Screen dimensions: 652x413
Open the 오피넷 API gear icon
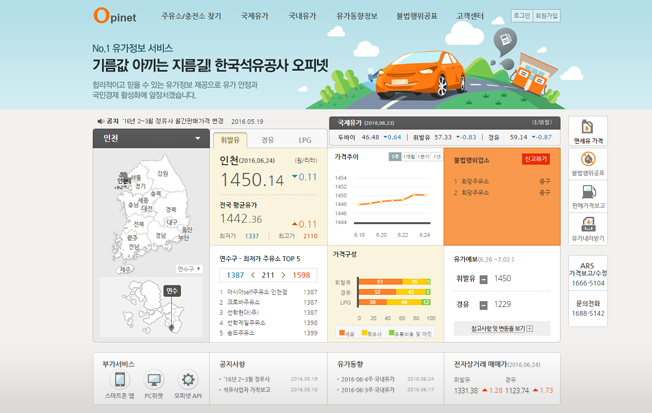(x=188, y=379)
